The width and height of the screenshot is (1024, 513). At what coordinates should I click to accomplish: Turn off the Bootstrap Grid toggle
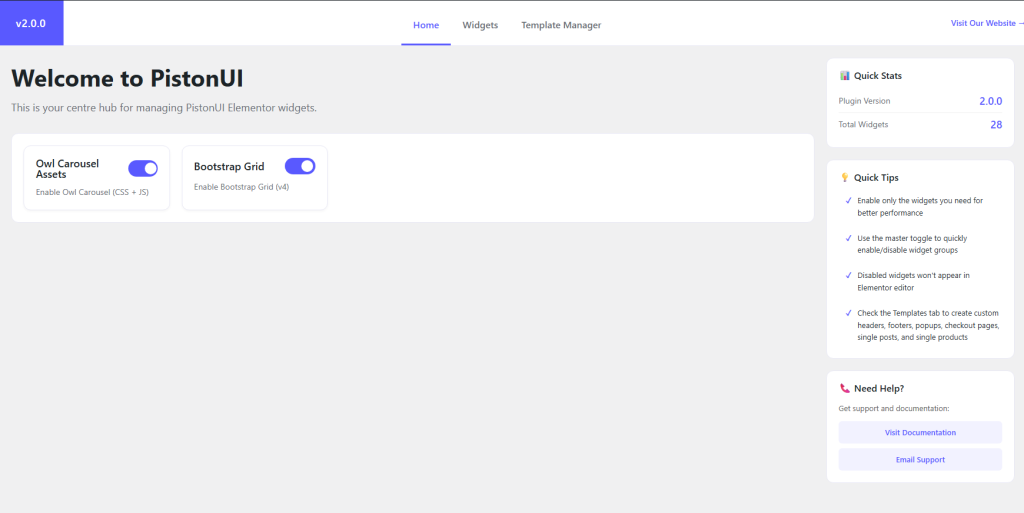pos(300,166)
